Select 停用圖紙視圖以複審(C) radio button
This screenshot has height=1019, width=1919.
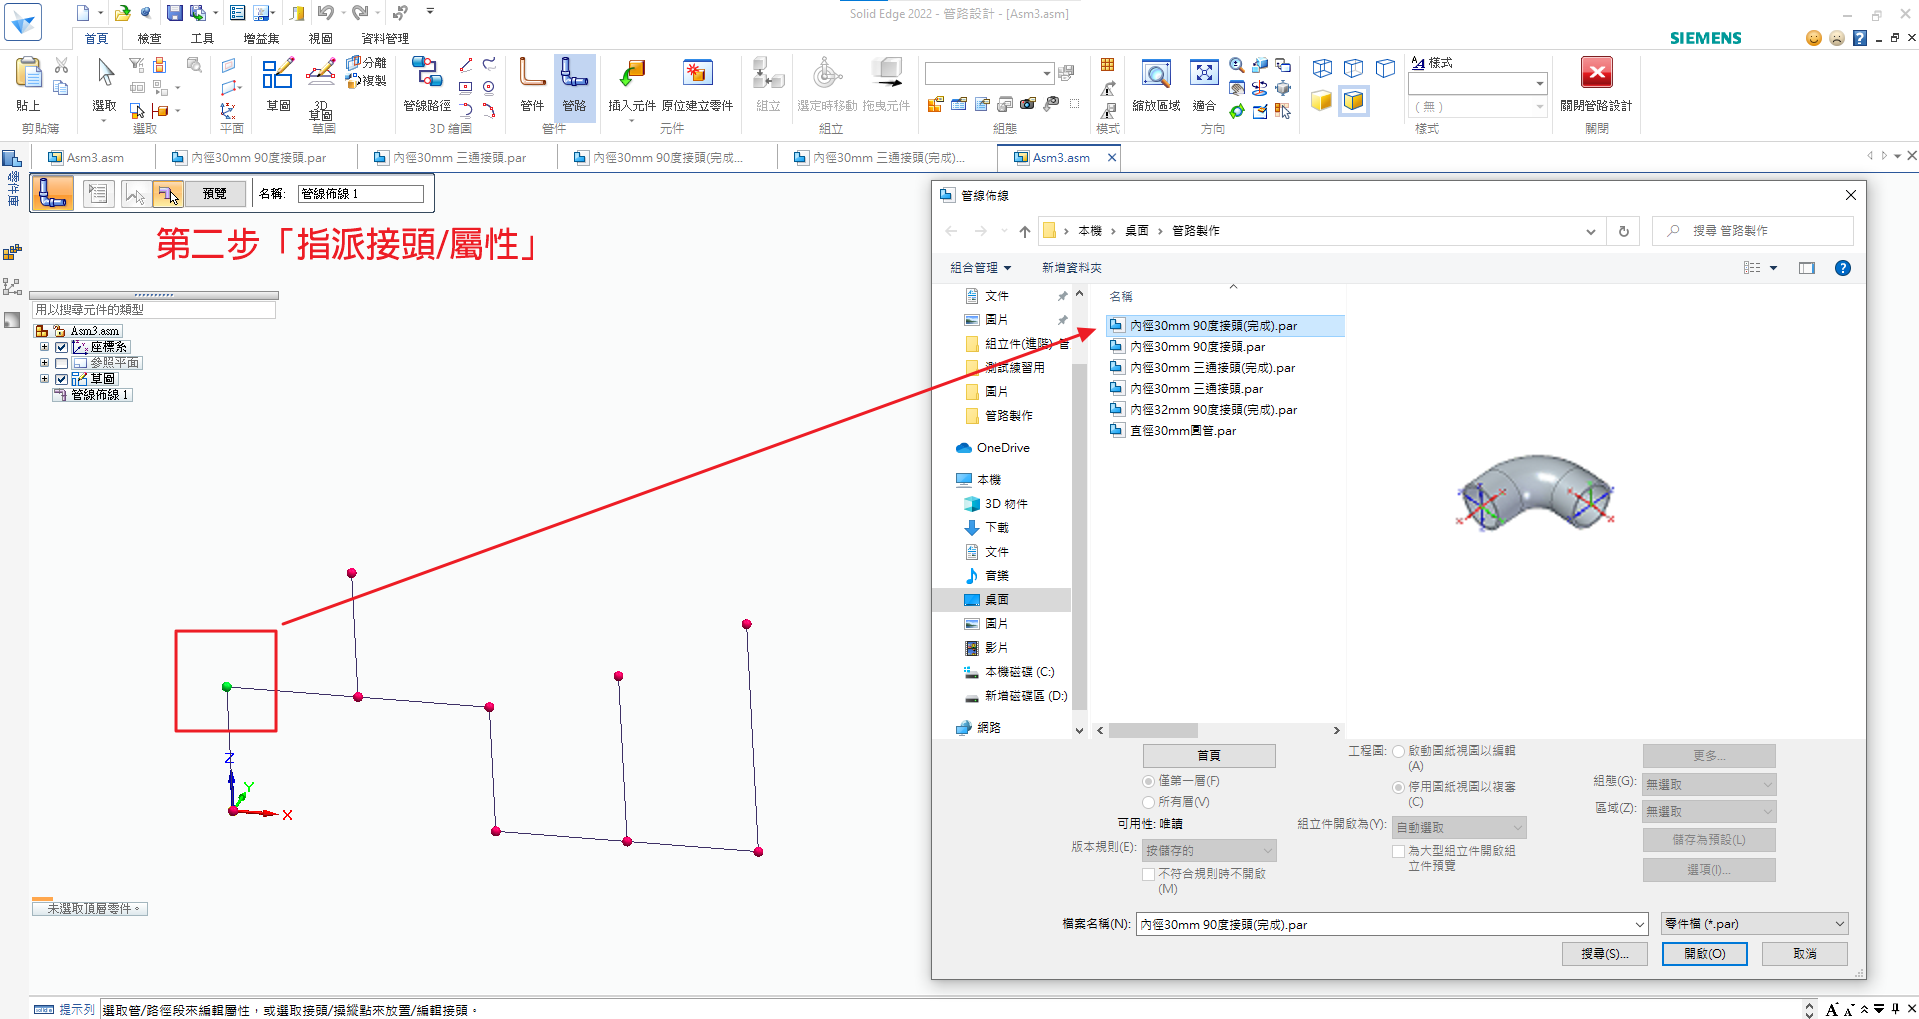tap(1399, 787)
